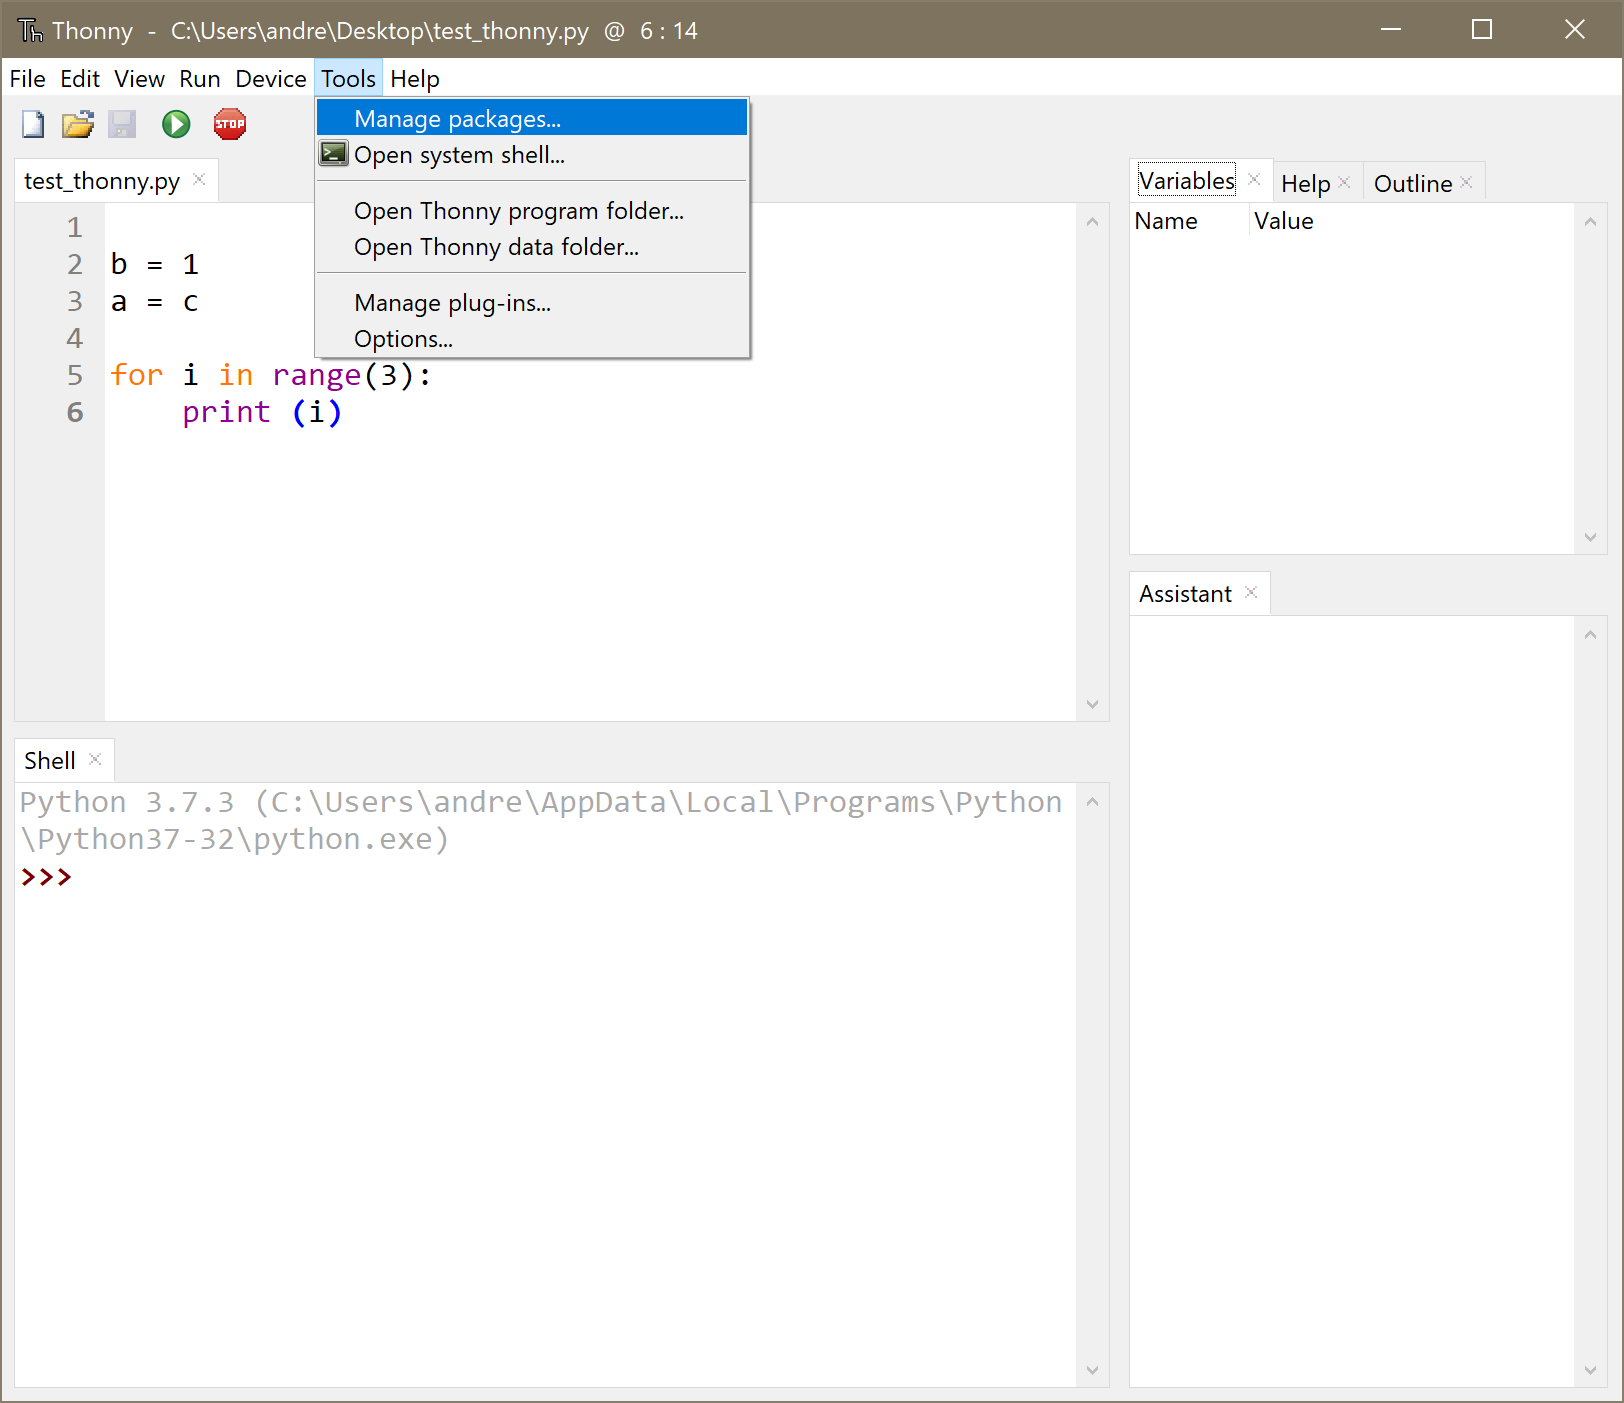1624x1403 pixels.
Task: Click line number 5 in editor gutter
Action: coord(75,375)
